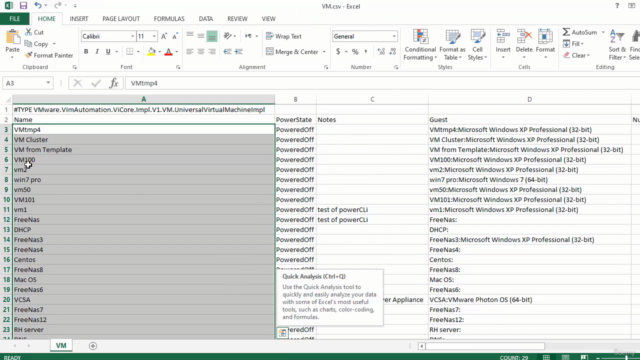This screenshot has width=640, height=360.
Task: Click Decrease Decimal icon
Action: (x=392, y=52)
